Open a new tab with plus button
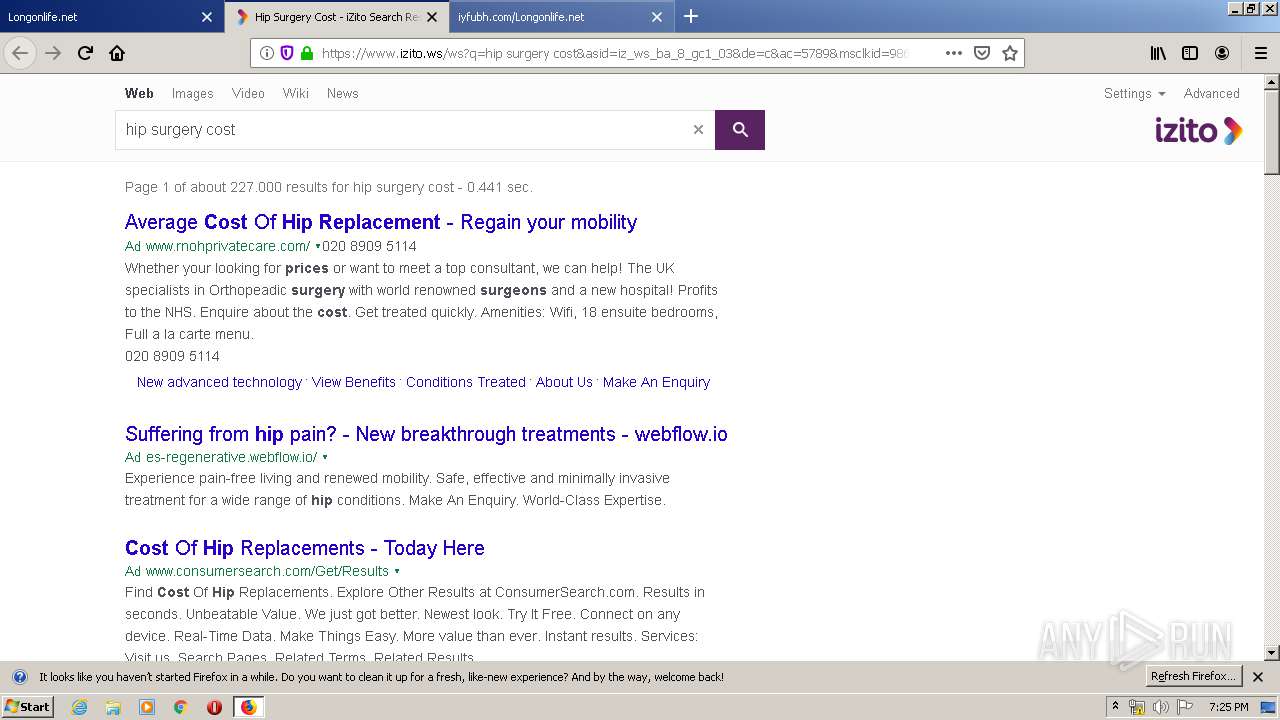The height and width of the screenshot is (720, 1280). pyautogui.click(x=691, y=16)
